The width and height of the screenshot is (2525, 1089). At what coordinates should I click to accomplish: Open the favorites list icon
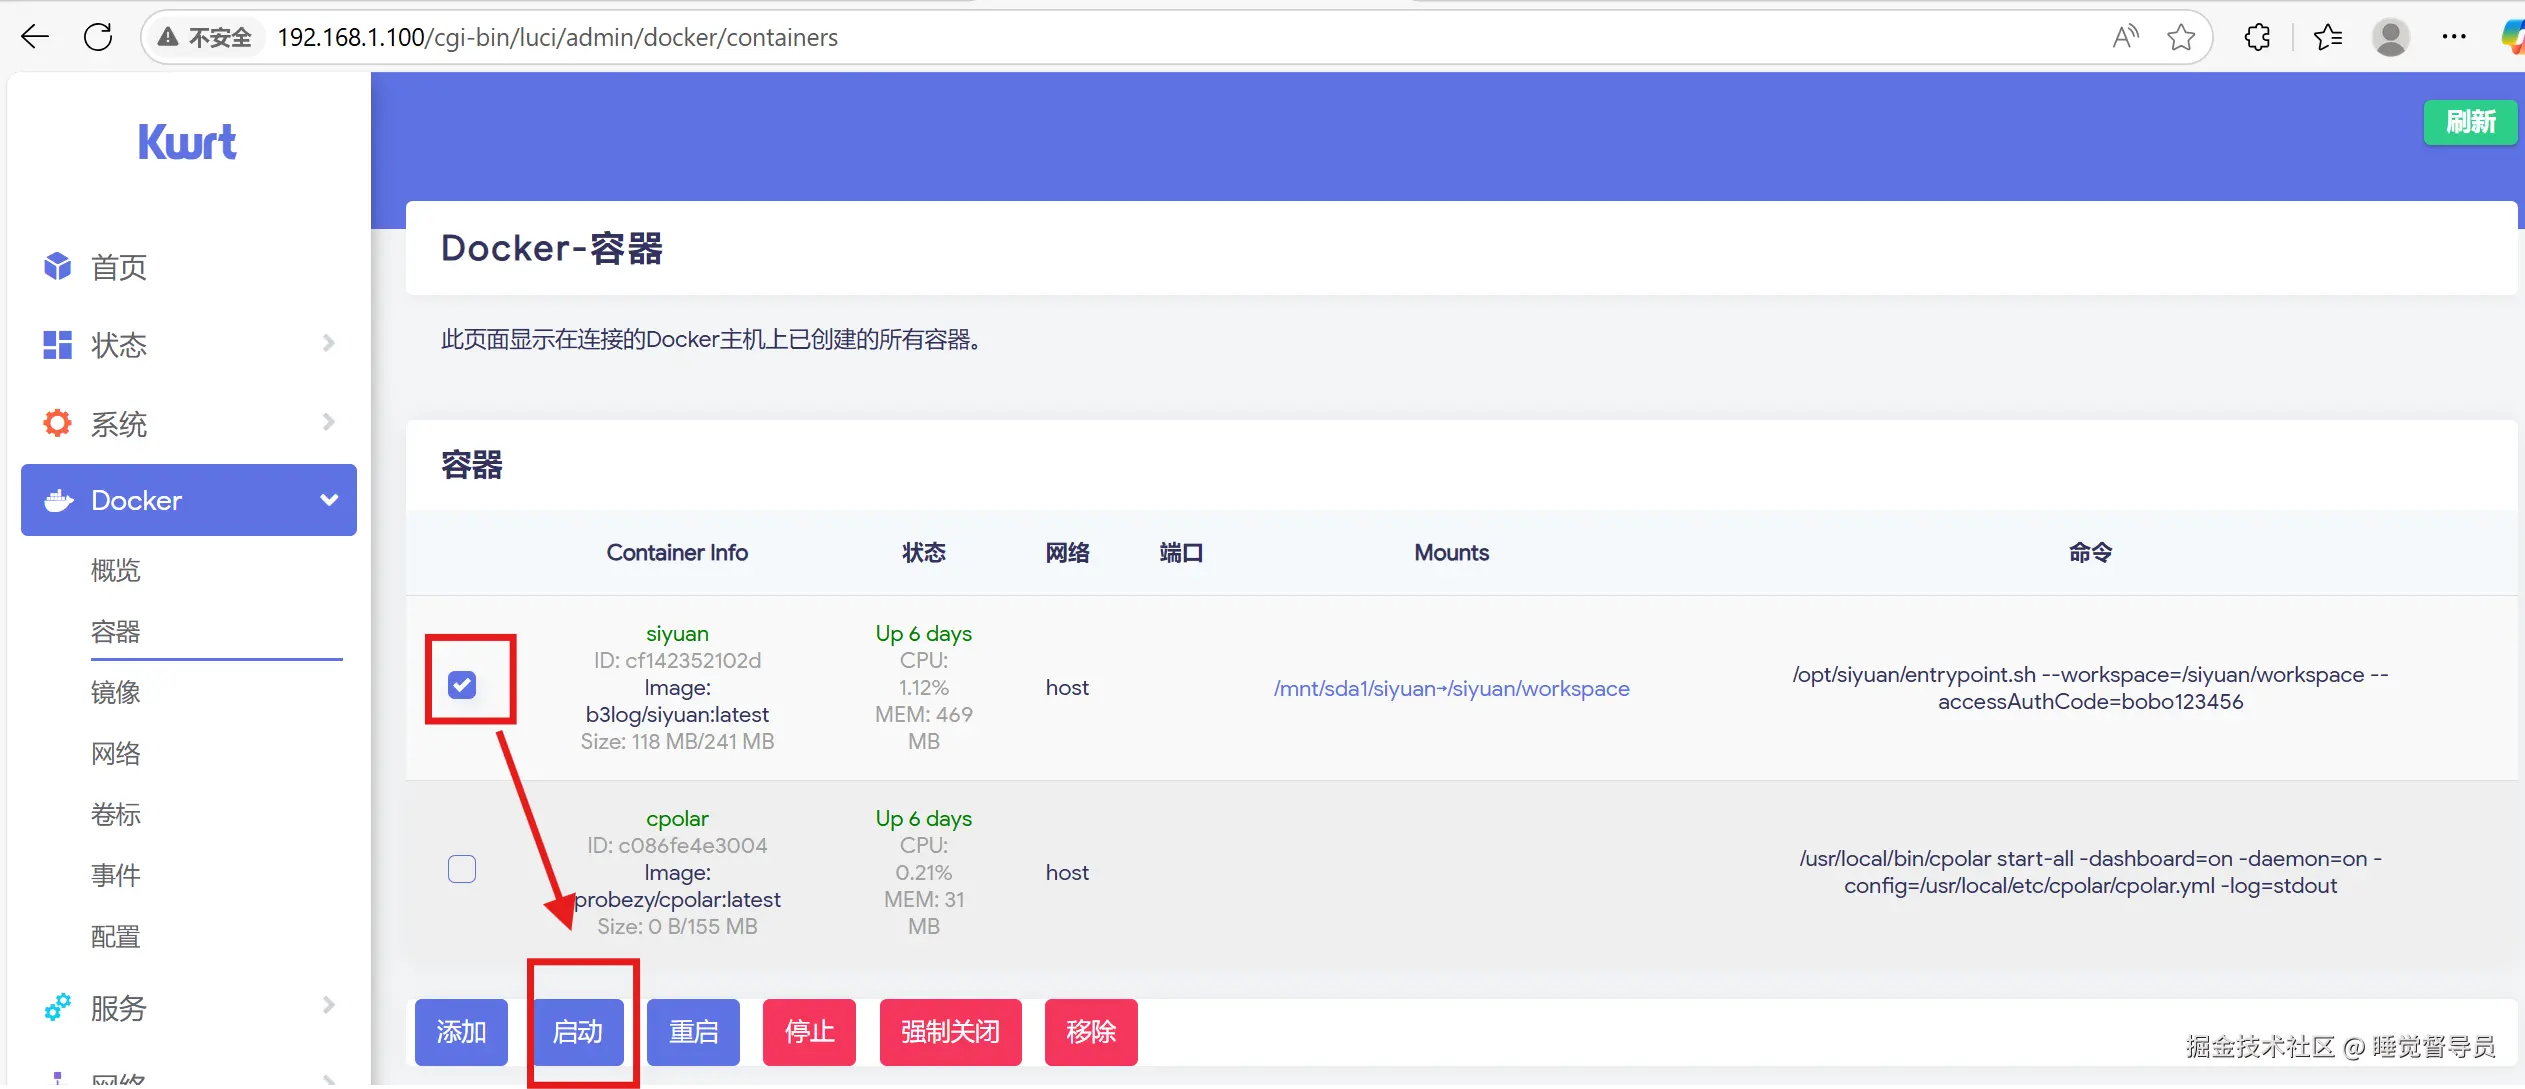click(2327, 37)
